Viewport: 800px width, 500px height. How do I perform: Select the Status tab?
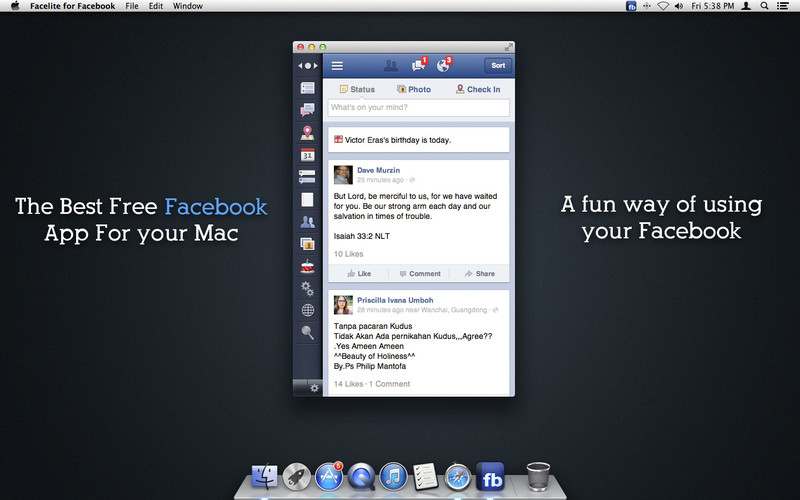click(x=357, y=89)
